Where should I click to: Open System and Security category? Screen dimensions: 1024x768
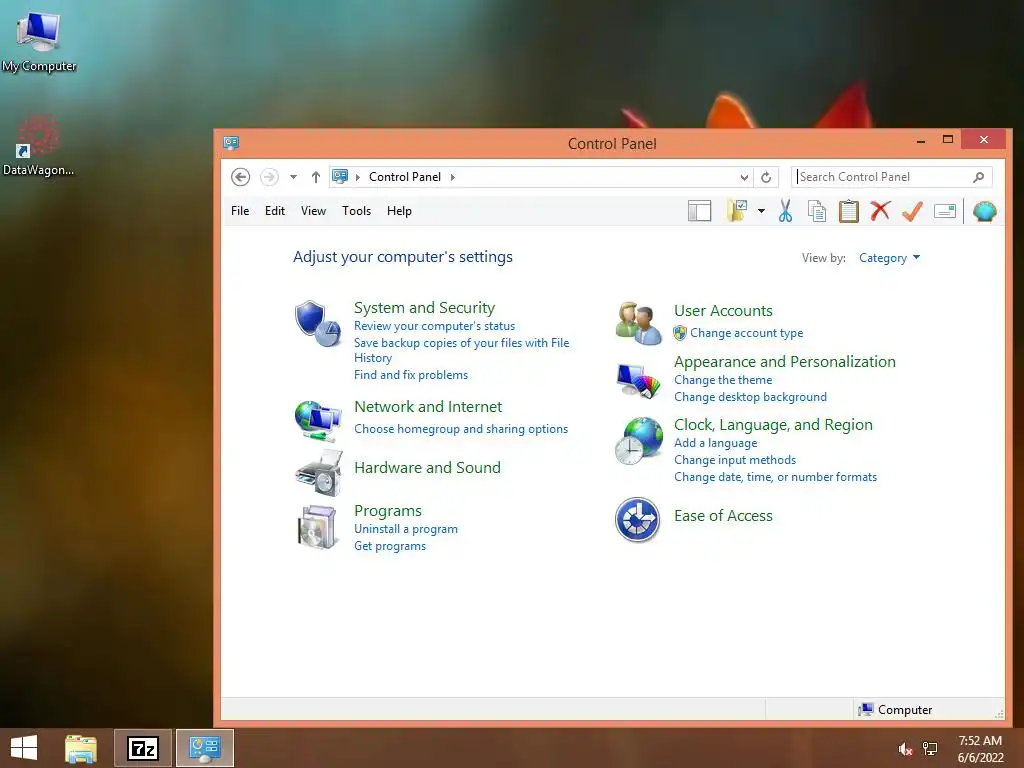[424, 308]
